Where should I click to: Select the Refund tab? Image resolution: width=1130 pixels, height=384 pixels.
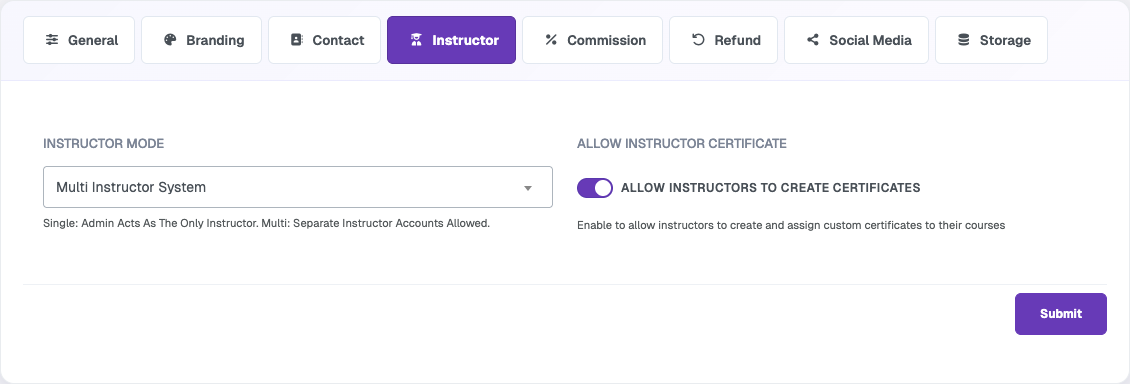pyautogui.click(x=724, y=40)
